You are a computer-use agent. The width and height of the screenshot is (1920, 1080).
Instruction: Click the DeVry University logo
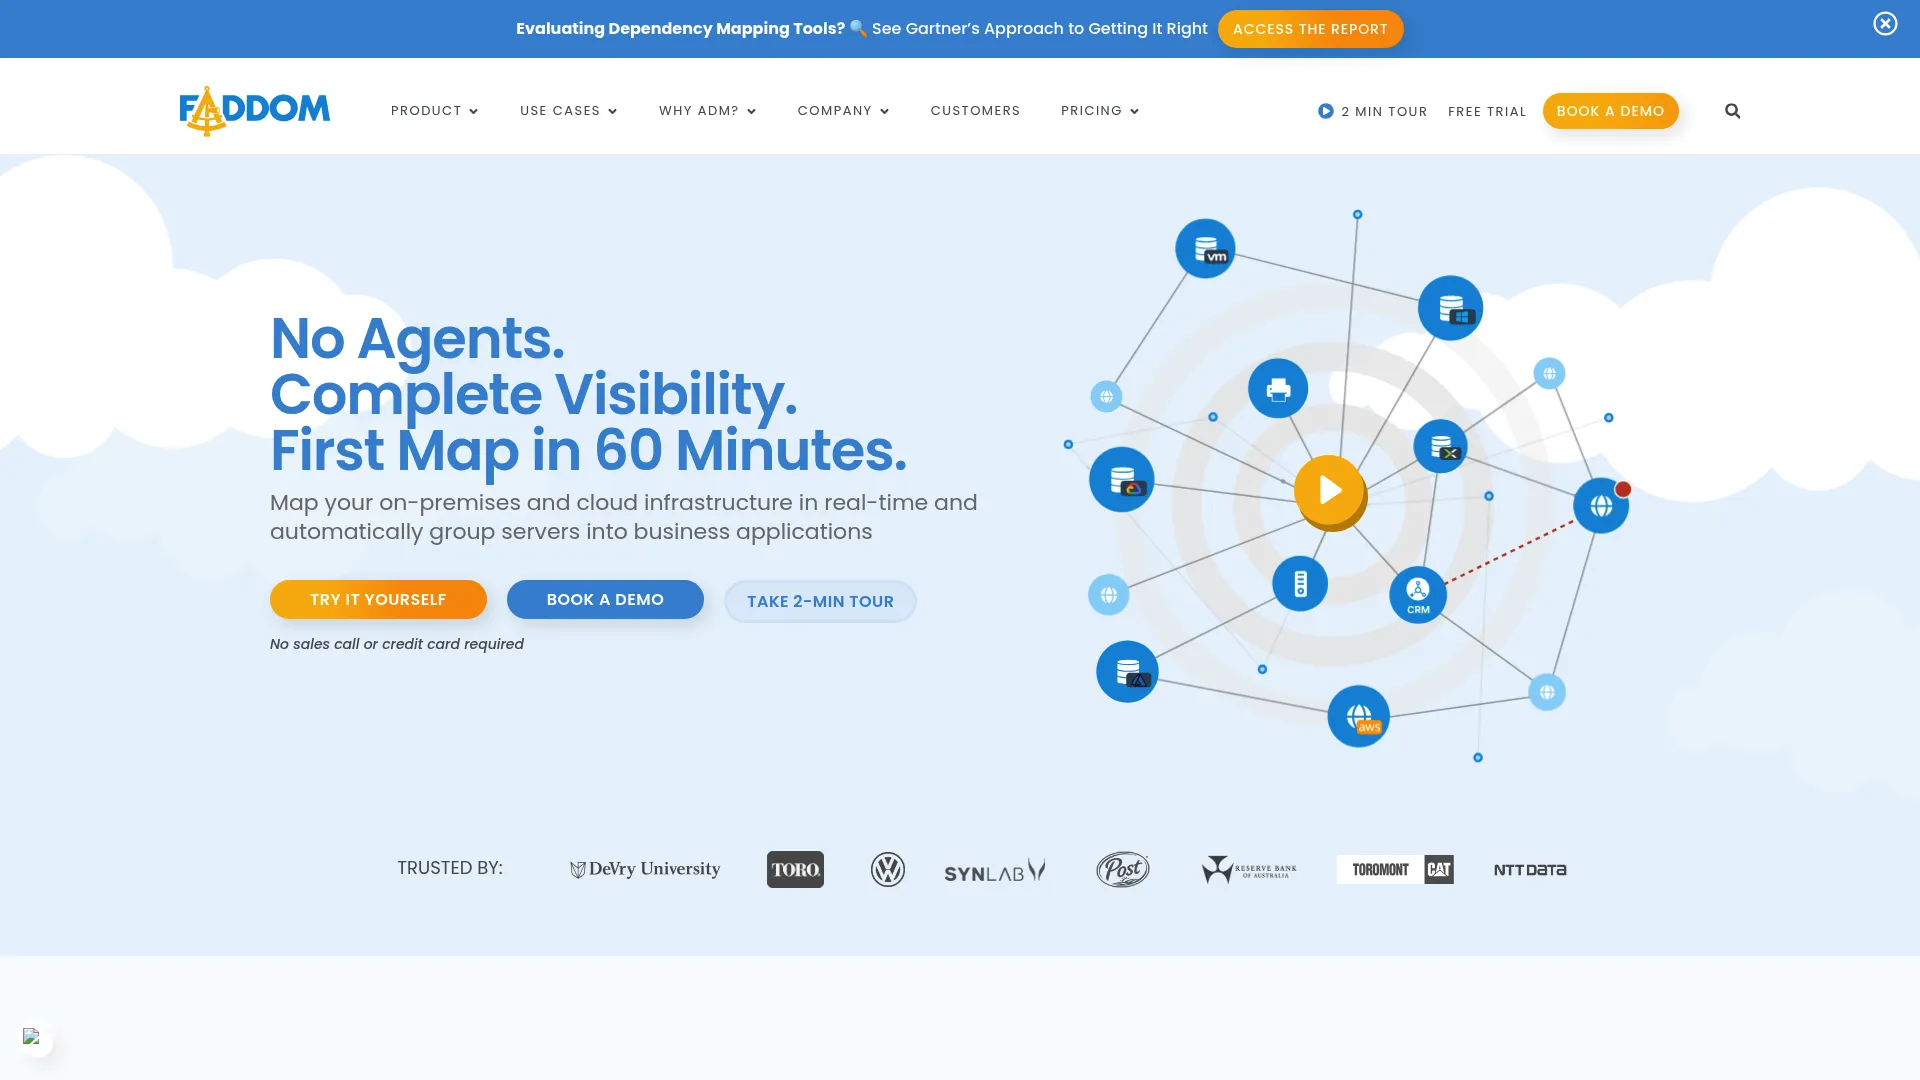[645, 869]
